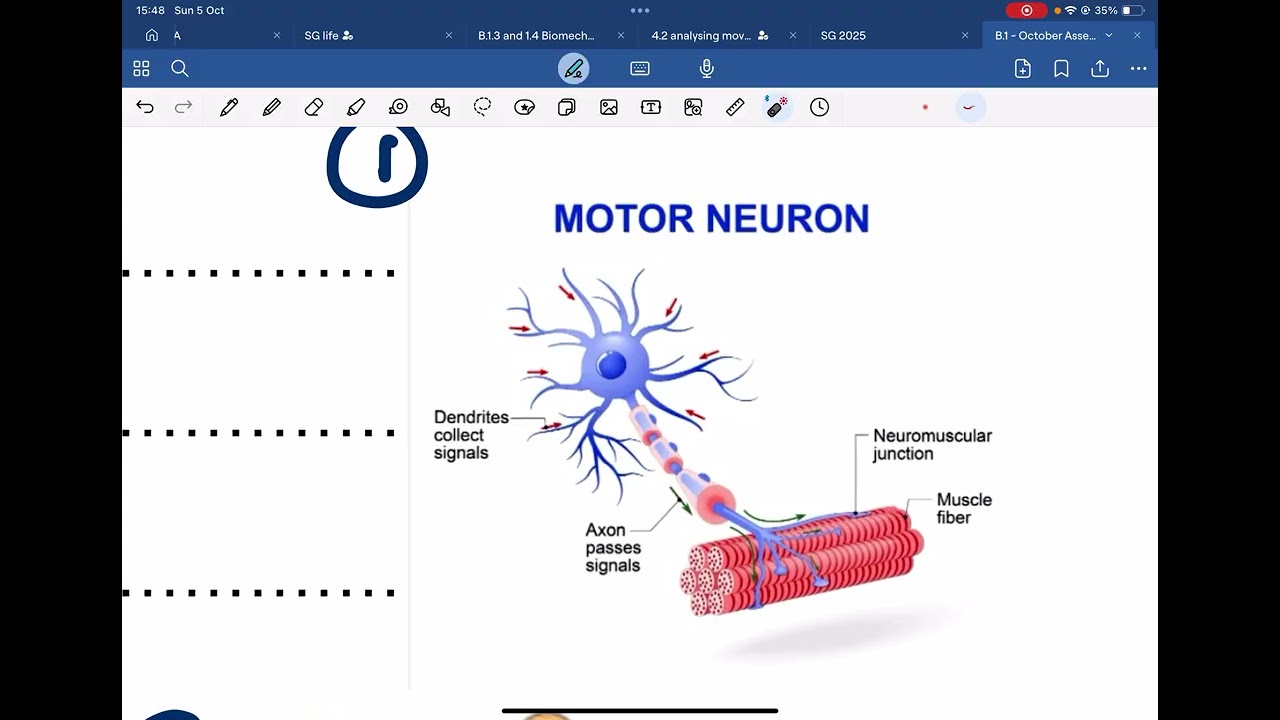Select the Pencil tool
The height and width of the screenshot is (720, 1280).
272,107
